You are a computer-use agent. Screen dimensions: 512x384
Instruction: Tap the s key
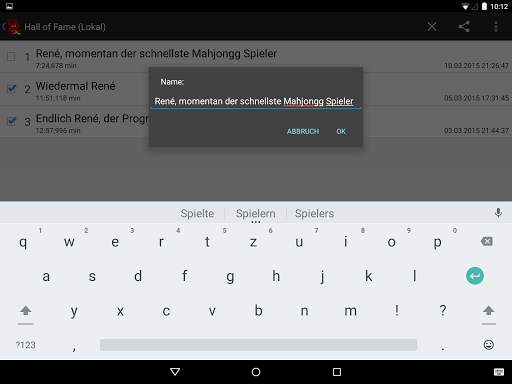coord(92,277)
